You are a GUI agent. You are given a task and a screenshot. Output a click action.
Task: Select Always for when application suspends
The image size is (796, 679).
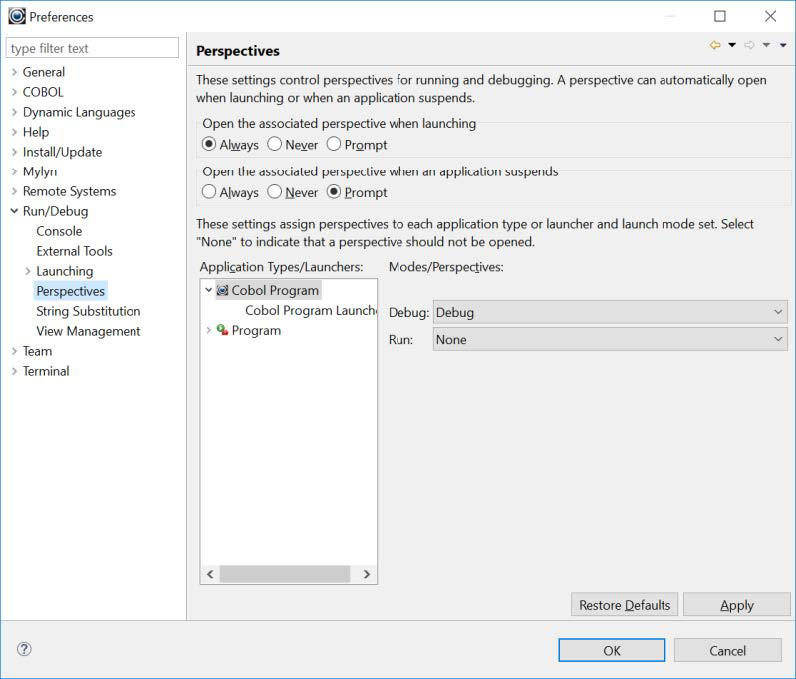[209, 192]
